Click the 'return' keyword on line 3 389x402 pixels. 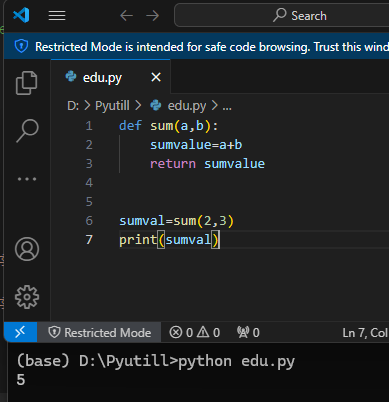coord(173,164)
